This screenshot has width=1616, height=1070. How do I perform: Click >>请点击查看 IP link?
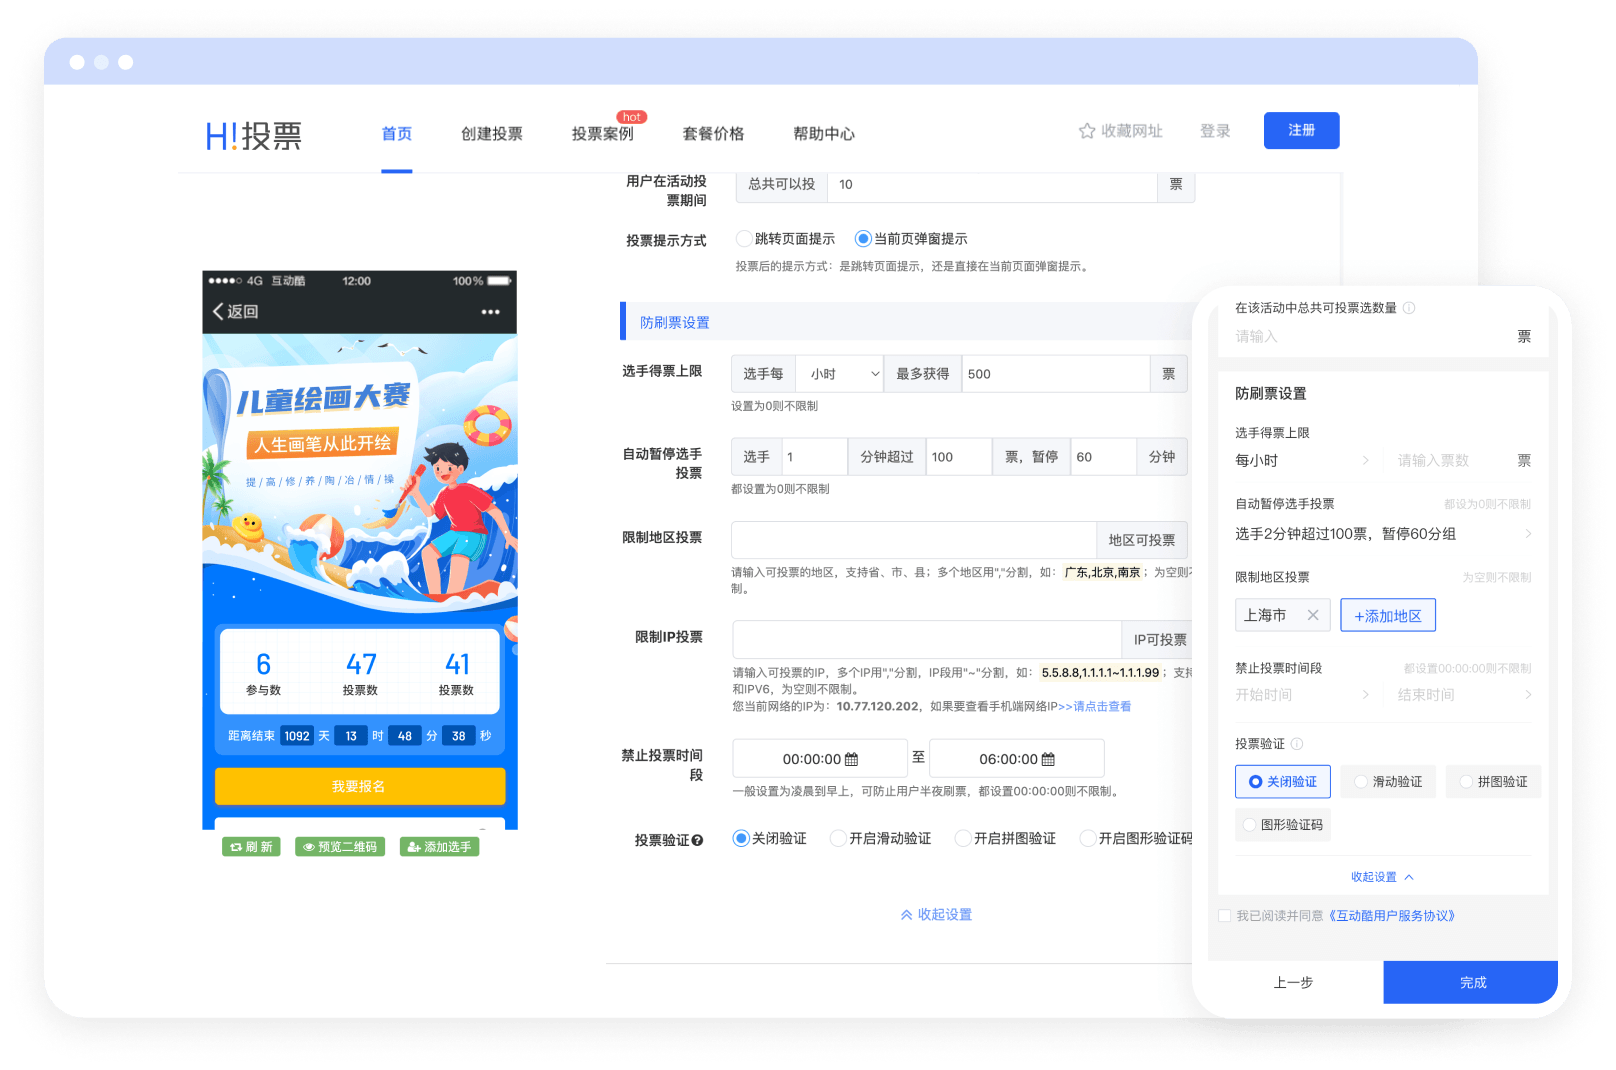[x=1094, y=706]
